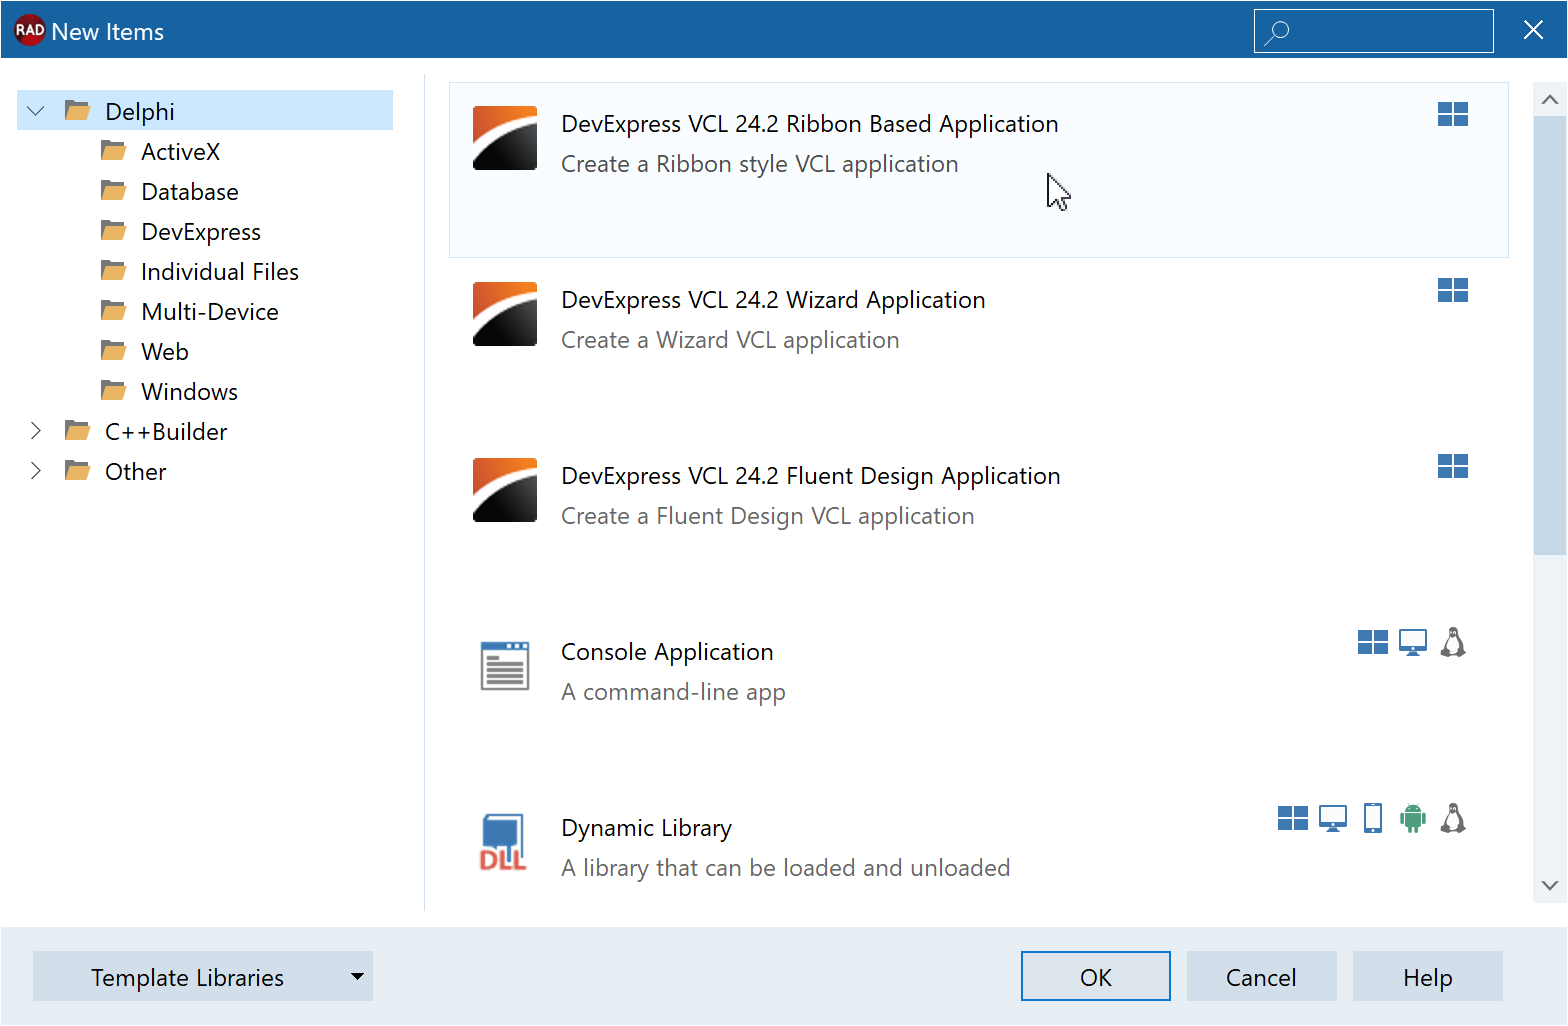Select the DevExpress folder in tree

pyautogui.click(x=200, y=232)
